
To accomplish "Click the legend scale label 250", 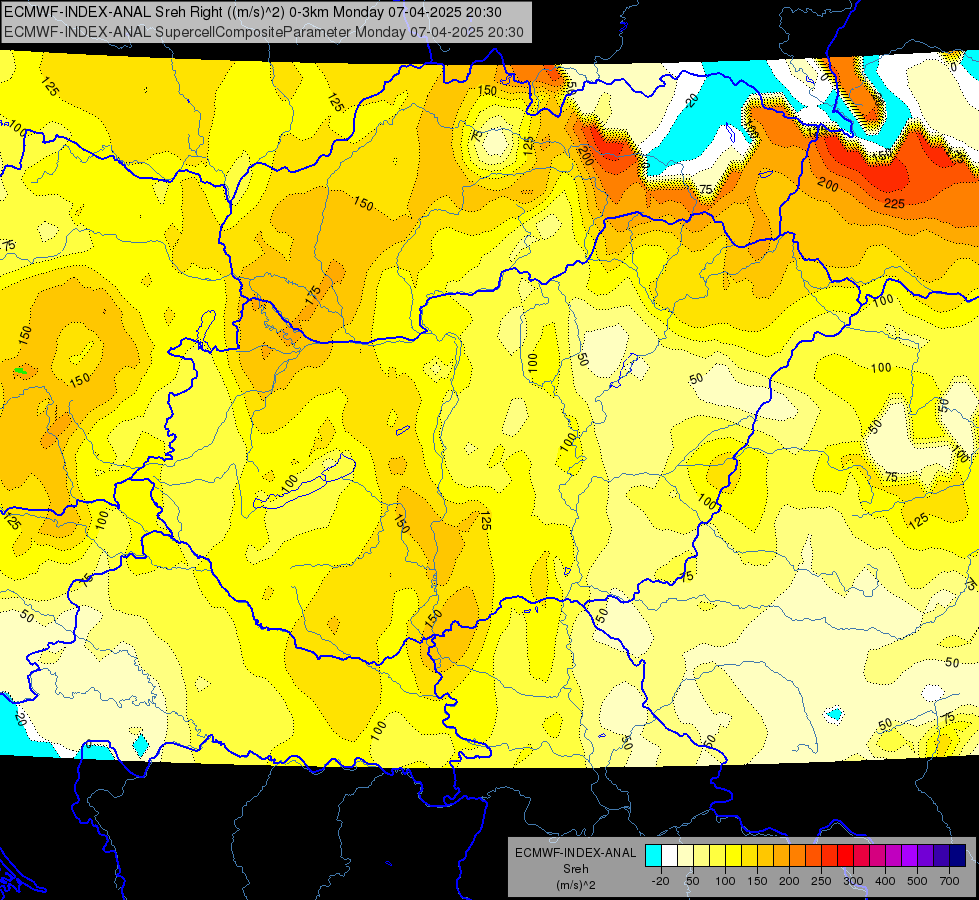I will (821, 881).
